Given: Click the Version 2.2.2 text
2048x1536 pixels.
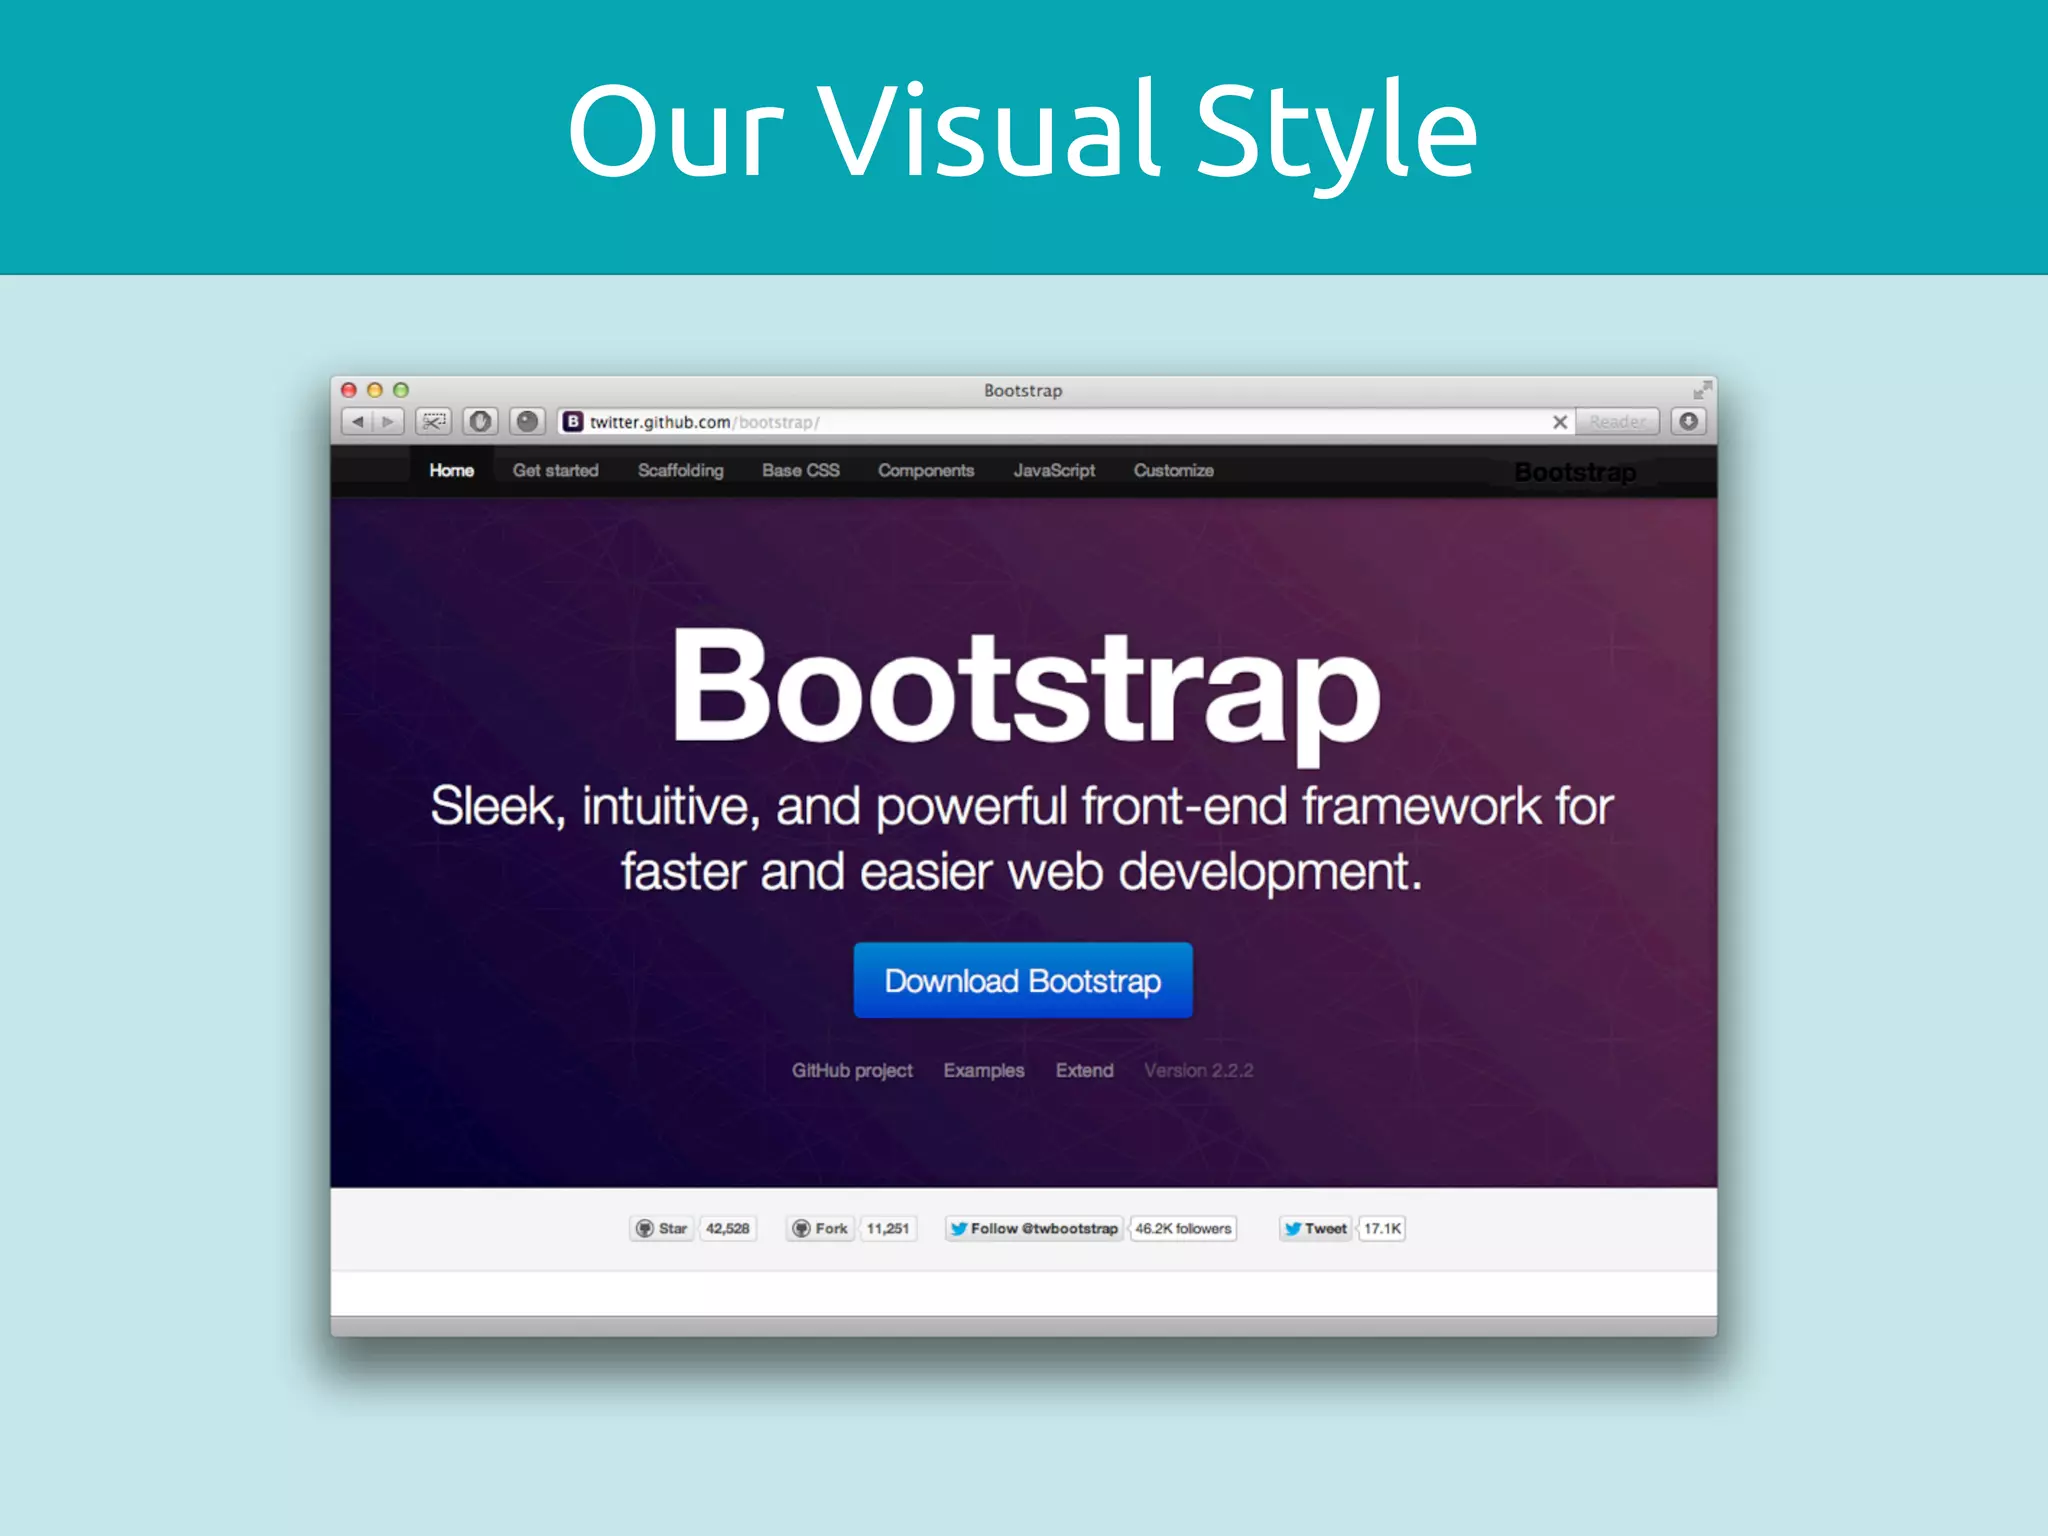Looking at the screenshot, I should point(1199,1070).
